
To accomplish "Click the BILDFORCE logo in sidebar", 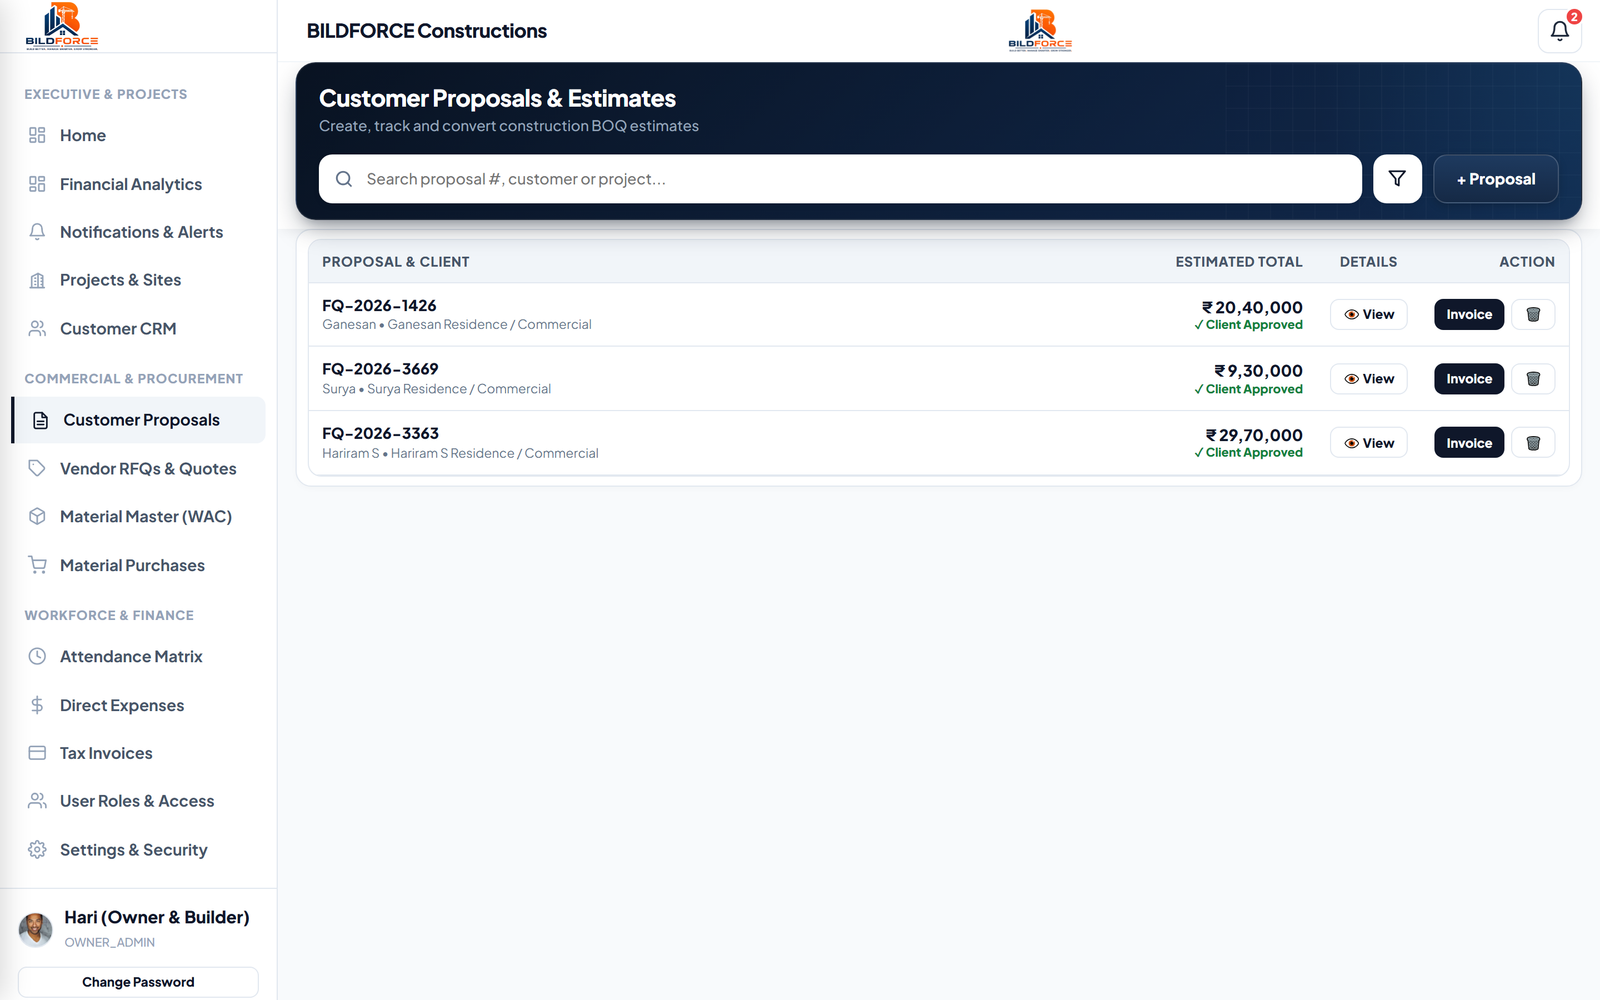I will pyautogui.click(x=62, y=26).
